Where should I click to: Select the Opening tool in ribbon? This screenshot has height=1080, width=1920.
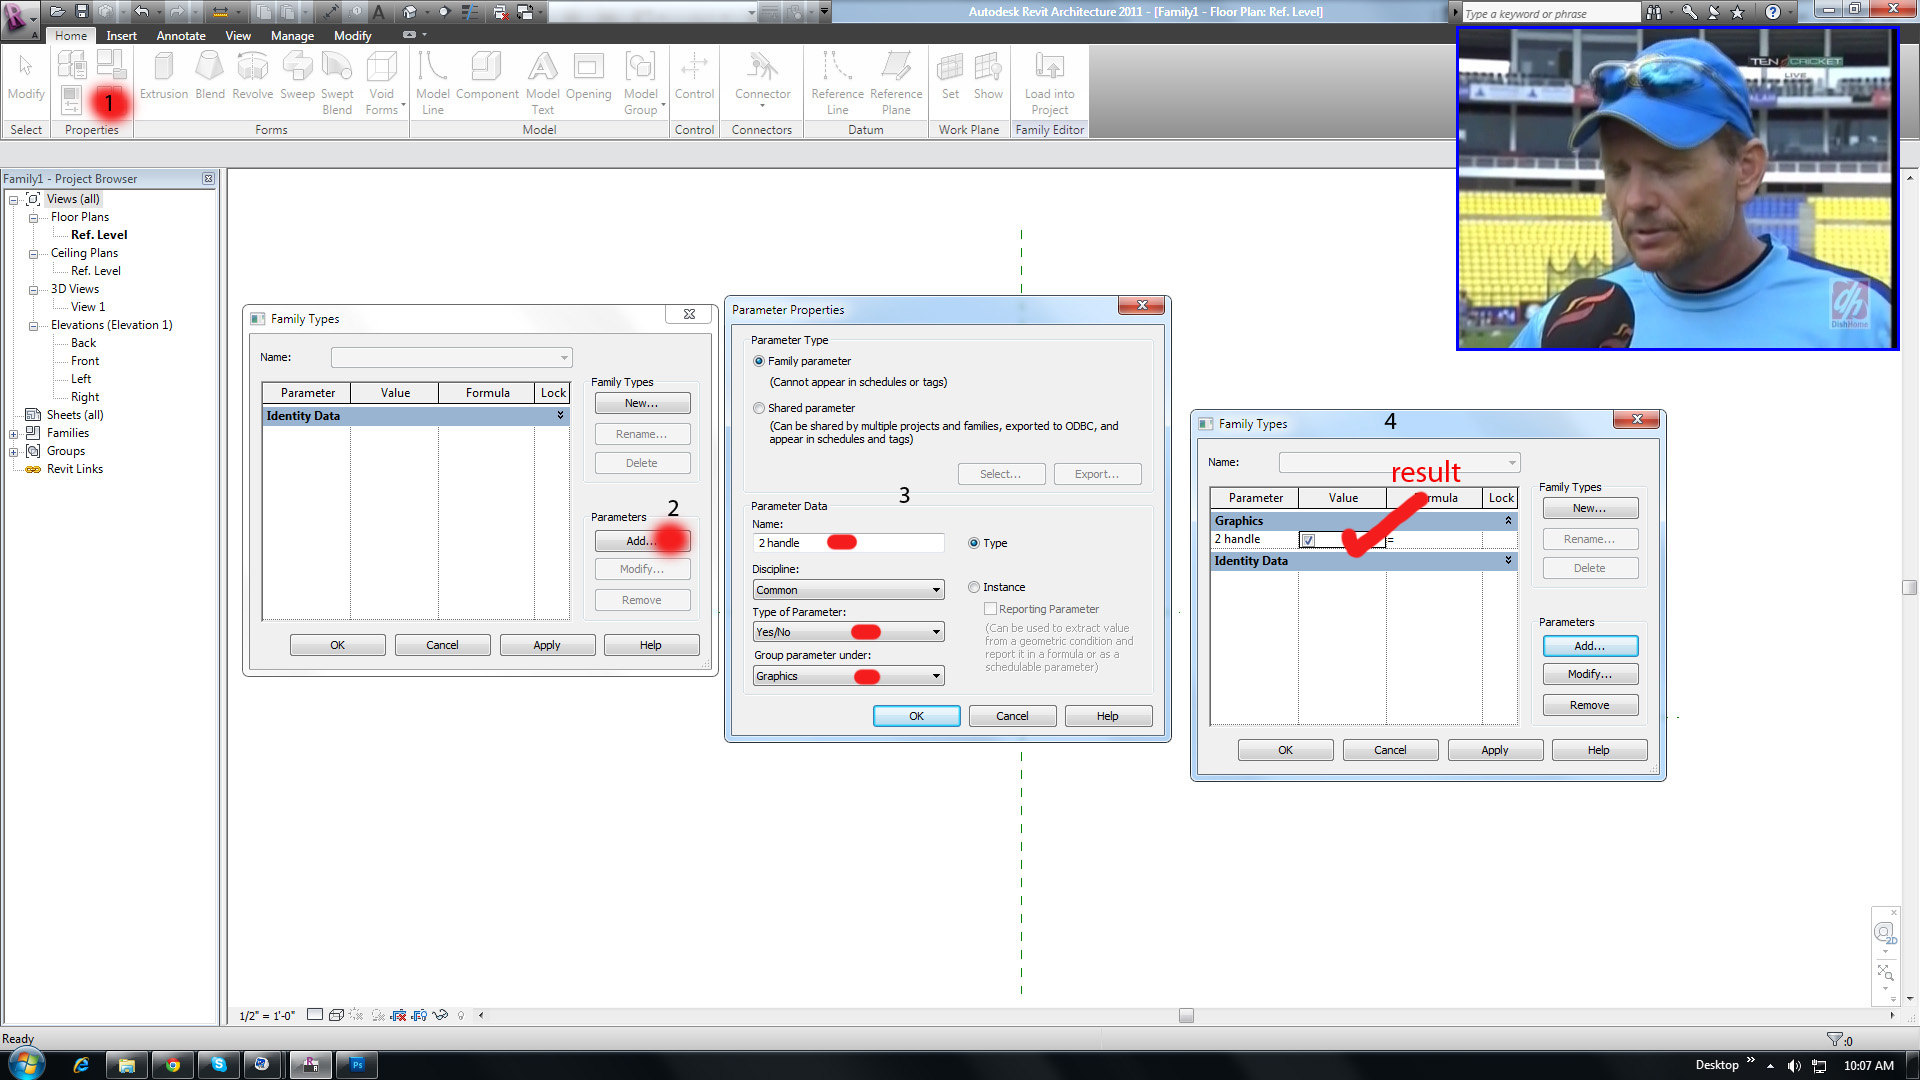pyautogui.click(x=588, y=77)
